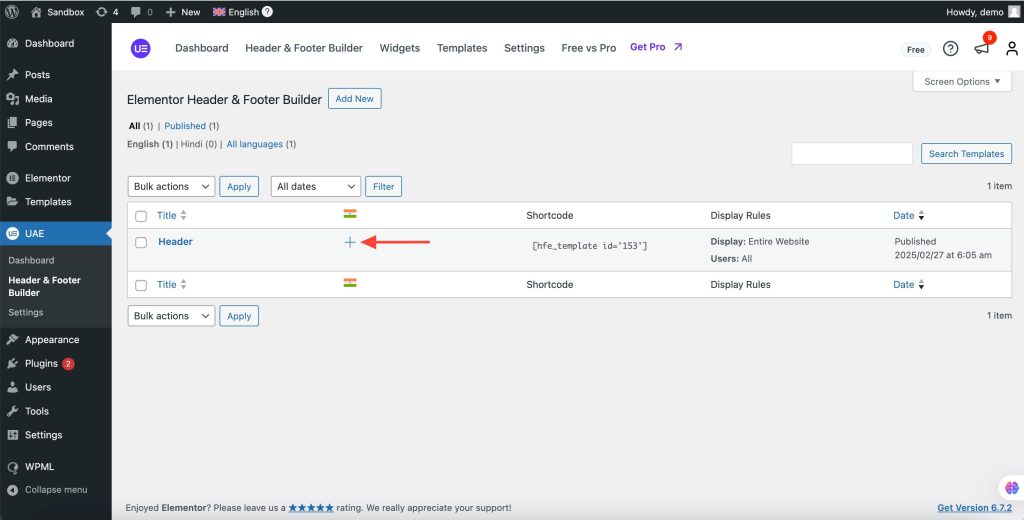Open the megaphone notifications icon

tap(982, 48)
